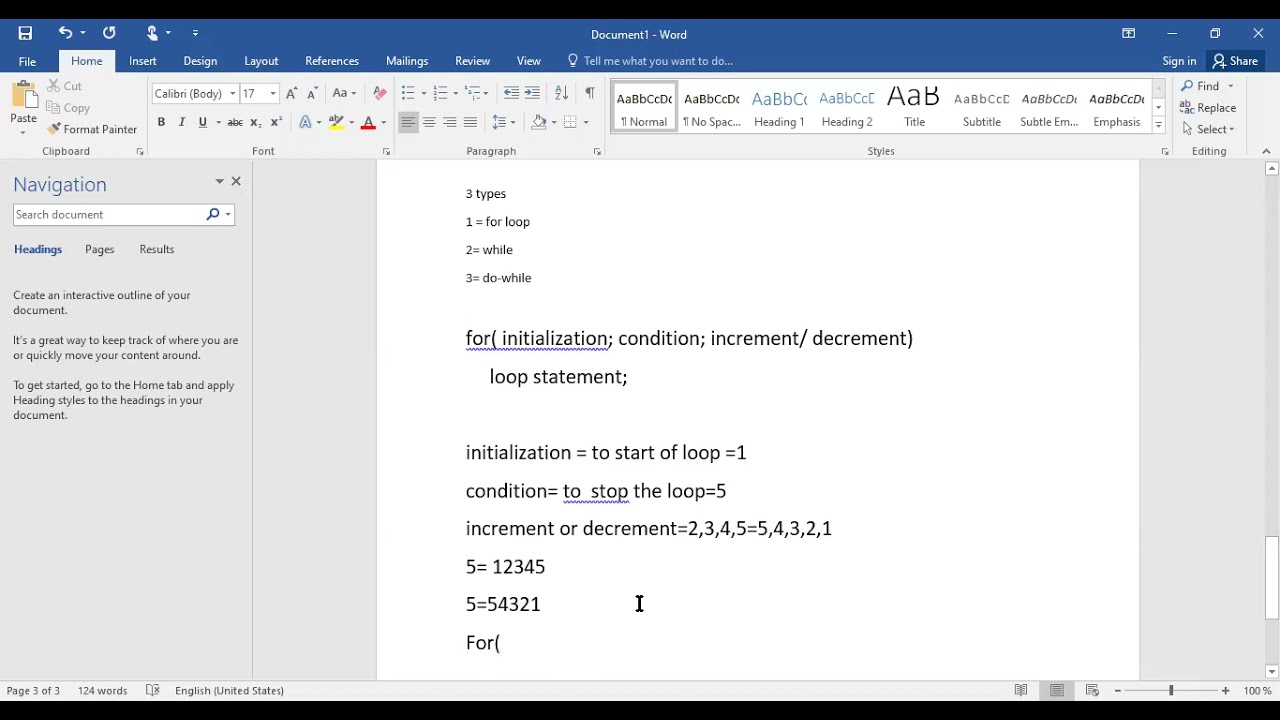Click the Redo/Repeat icon
1280x720 pixels.
(x=109, y=33)
